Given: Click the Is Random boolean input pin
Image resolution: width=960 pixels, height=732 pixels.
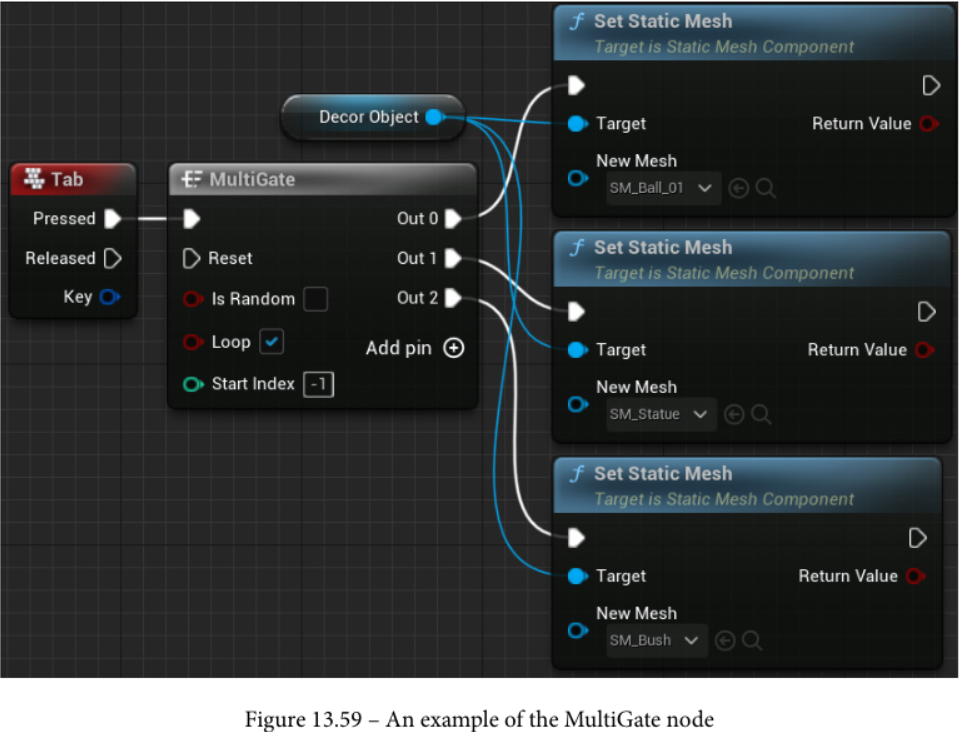Looking at the screenshot, I should (x=193, y=299).
